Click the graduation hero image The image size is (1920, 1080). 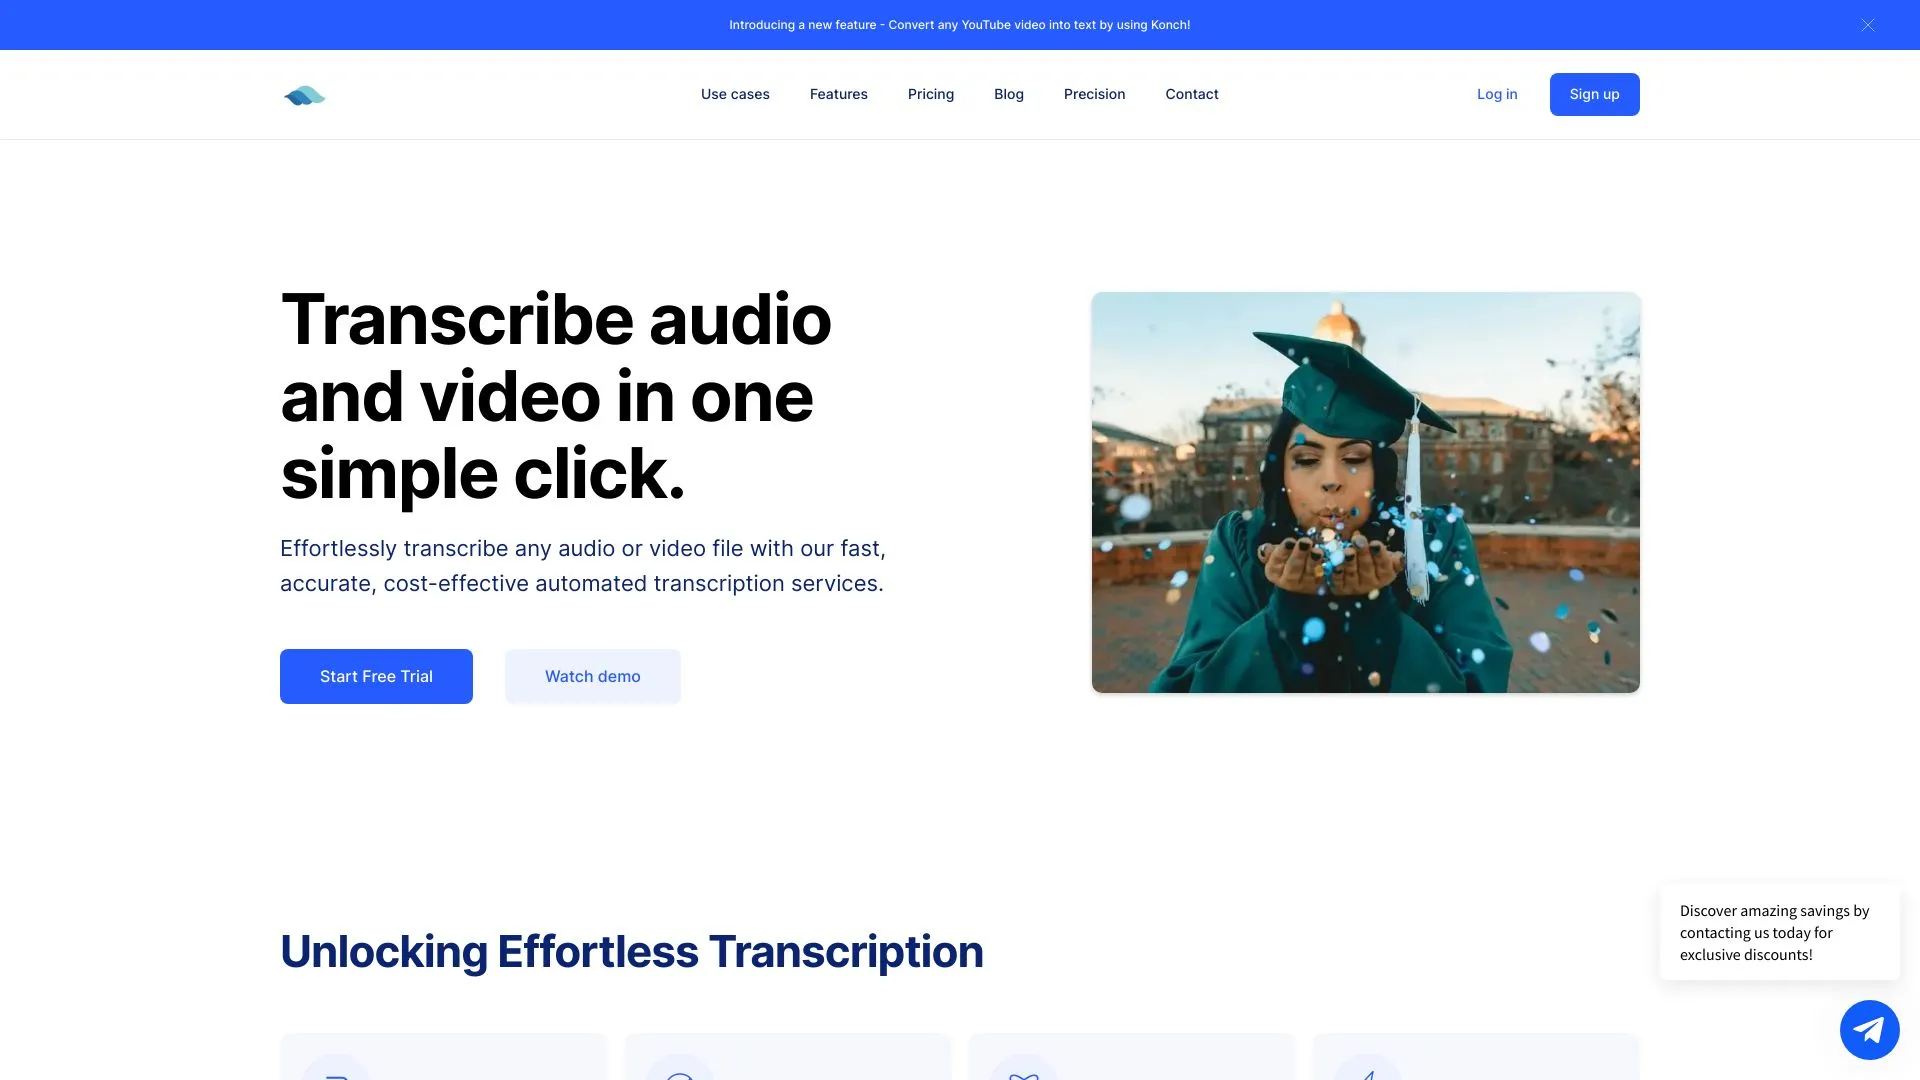(1365, 492)
